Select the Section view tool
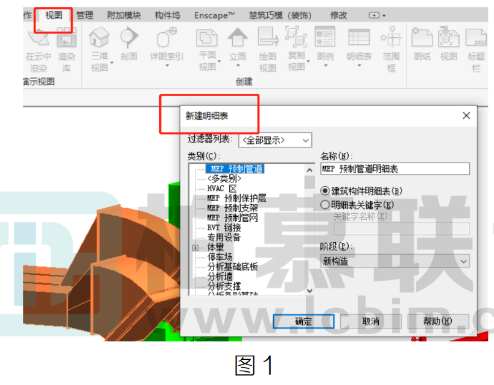 [129, 37]
